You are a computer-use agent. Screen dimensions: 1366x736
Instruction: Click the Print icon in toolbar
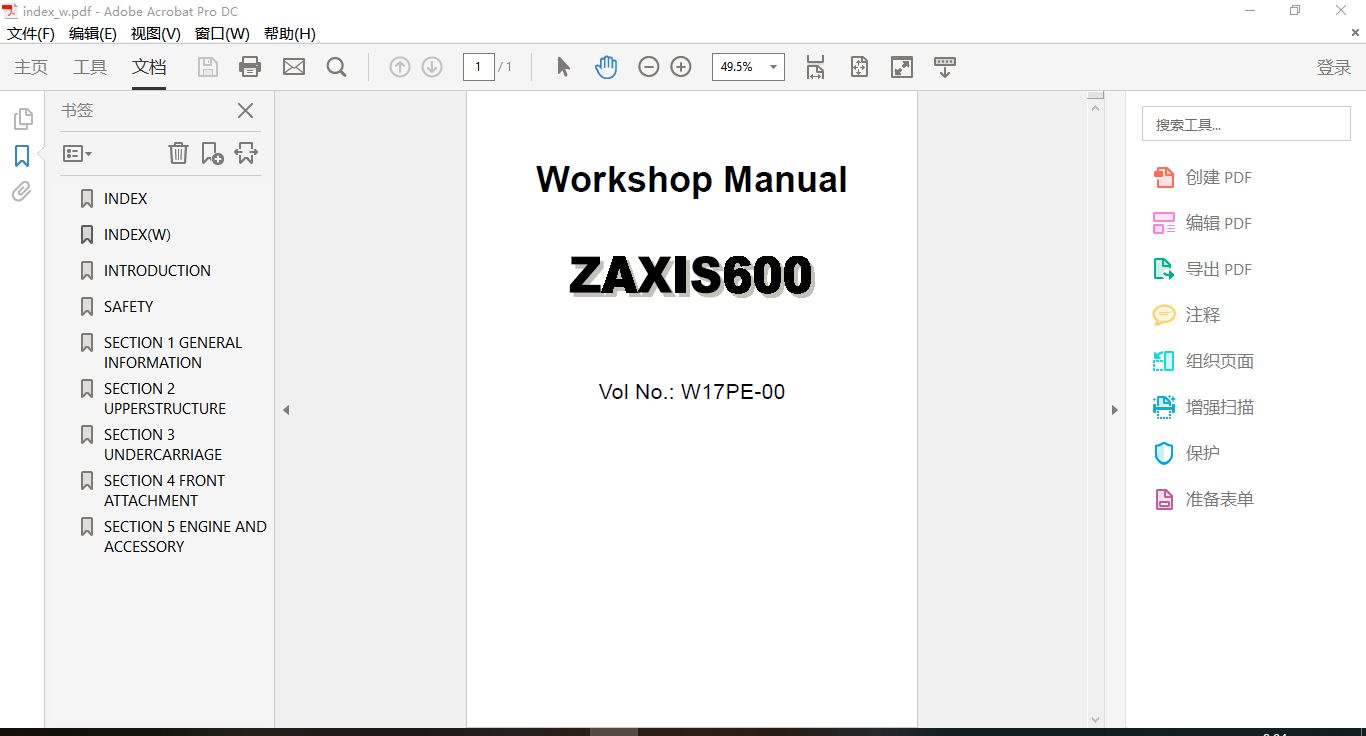pos(250,67)
